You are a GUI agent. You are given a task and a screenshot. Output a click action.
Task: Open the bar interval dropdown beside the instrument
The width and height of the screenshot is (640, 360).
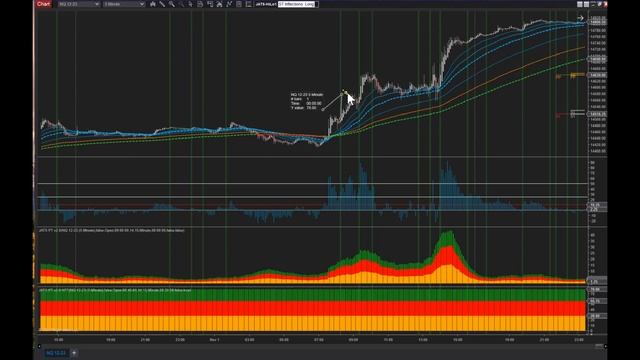click(x=124, y=4)
